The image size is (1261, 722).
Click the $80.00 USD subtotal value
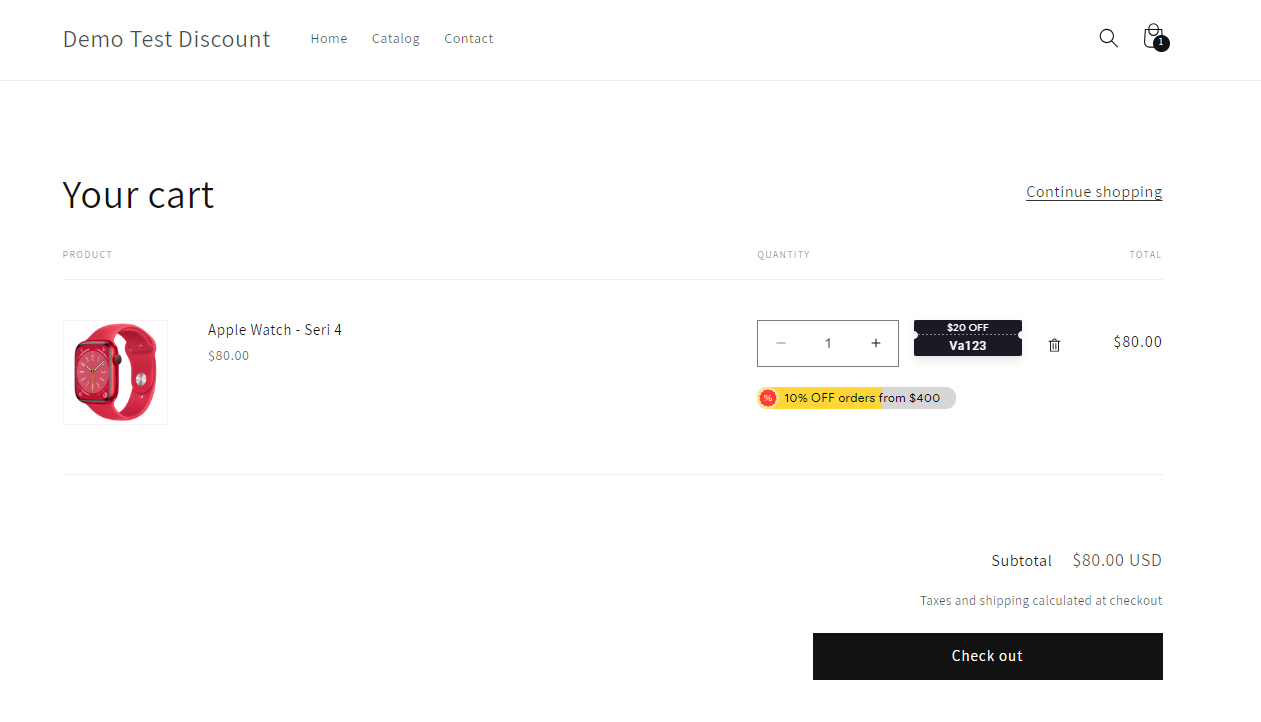click(1117, 560)
